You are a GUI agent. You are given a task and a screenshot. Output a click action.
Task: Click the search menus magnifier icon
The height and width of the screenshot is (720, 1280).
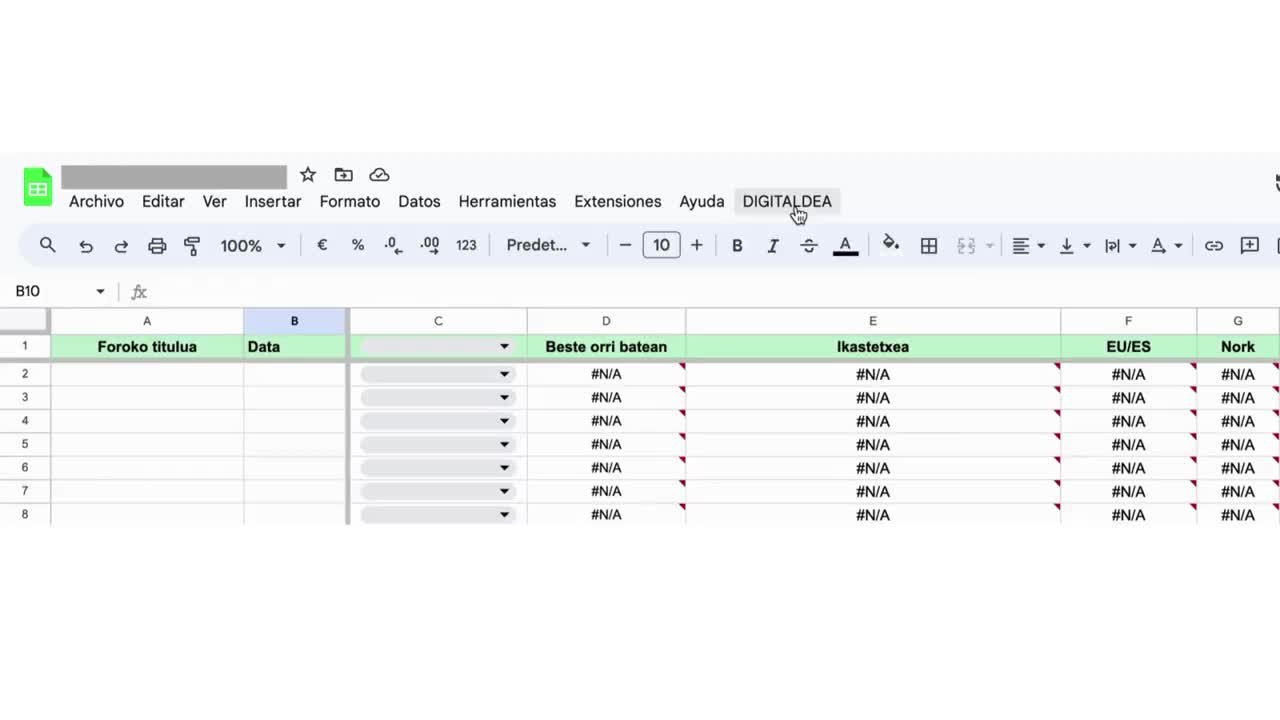[x=47, y=245]
